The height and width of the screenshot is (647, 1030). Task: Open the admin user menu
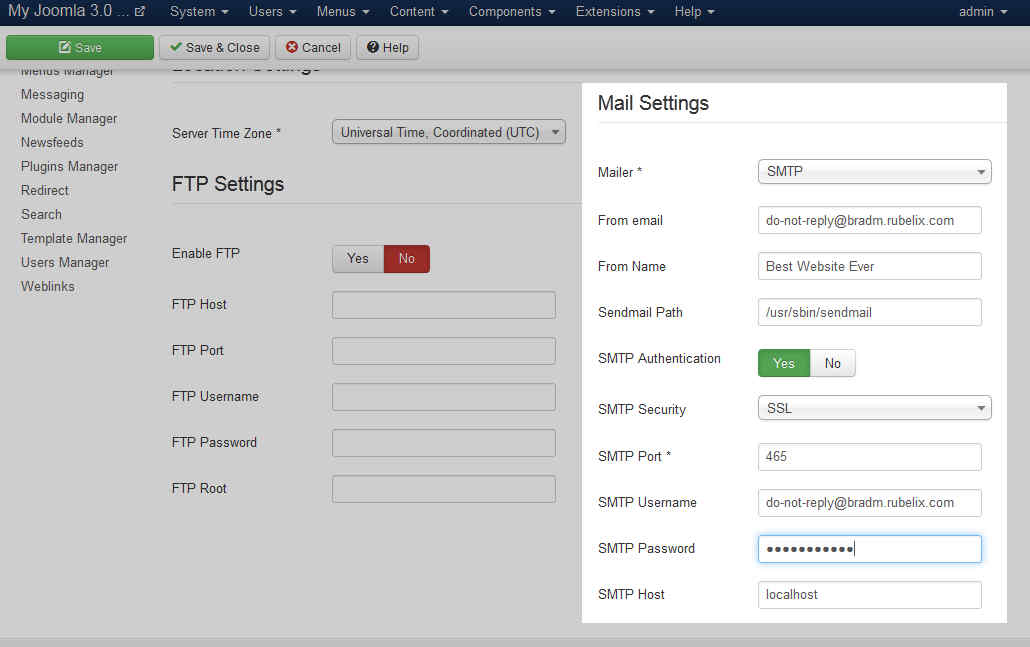click(x=982, y=12)
